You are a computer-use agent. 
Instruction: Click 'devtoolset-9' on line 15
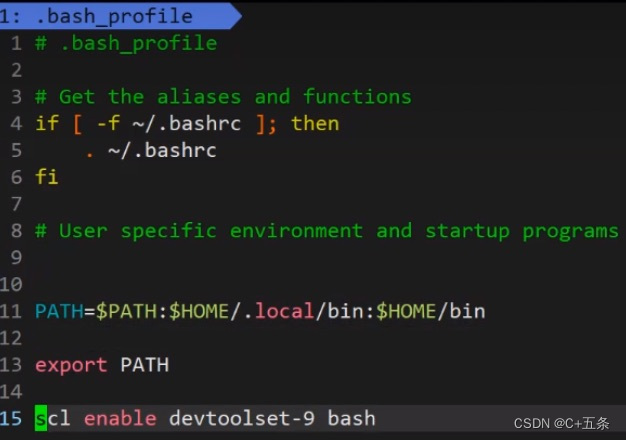pyautogui.click(x=242, y=418)
